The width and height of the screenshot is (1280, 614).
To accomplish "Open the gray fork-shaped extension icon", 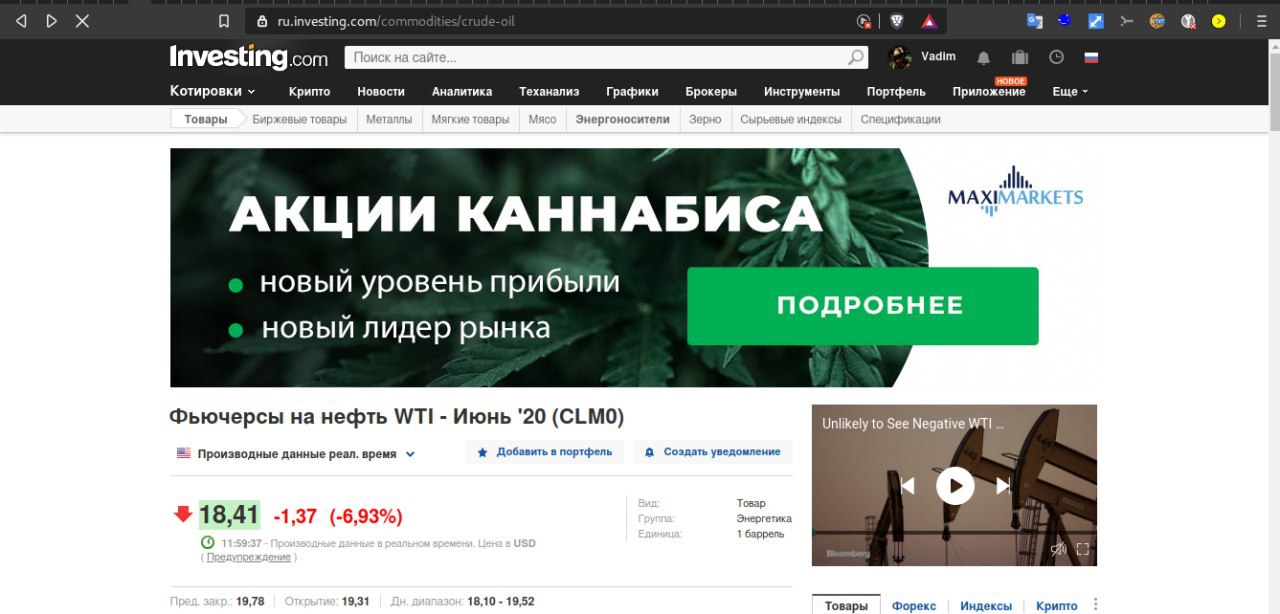I will (1127, 20).
